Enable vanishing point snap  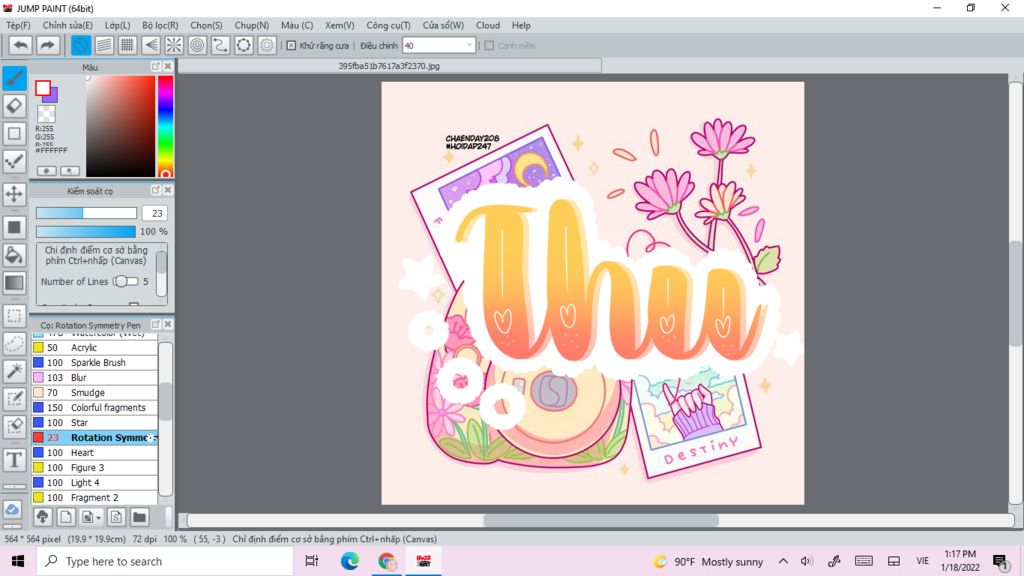(x=151, y=45)
